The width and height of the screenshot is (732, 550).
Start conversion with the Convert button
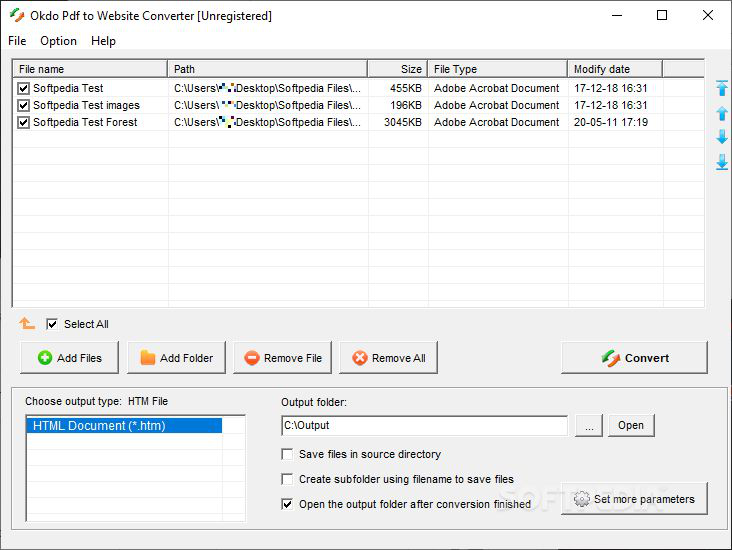pyautogui.click(x=634, y=358)
